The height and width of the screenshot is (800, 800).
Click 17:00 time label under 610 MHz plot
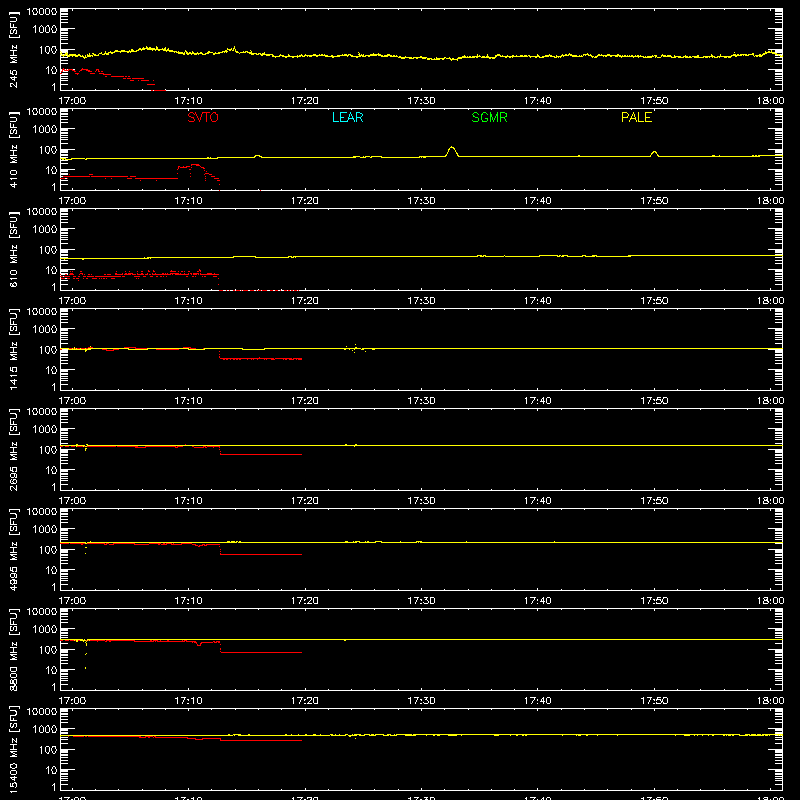[x=72, y=301]
